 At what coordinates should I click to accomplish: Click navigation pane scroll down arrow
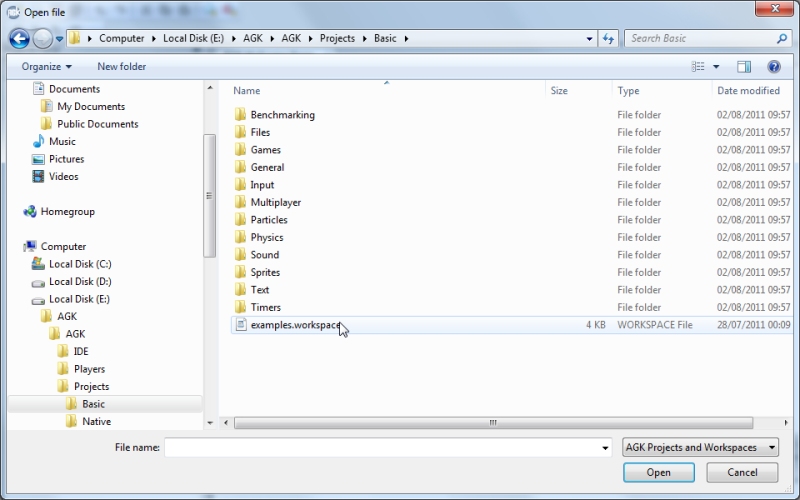[x=210, y=423]
